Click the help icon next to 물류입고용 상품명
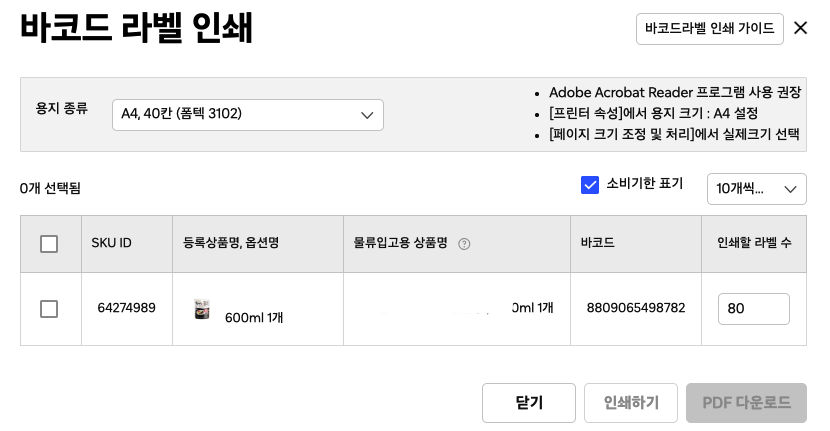 464,243
